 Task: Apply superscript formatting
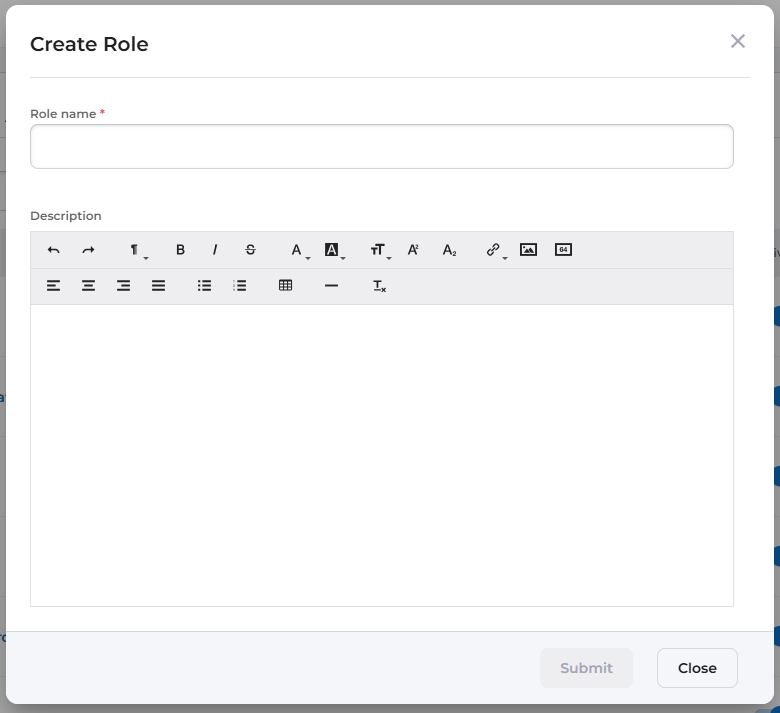(413, 250)
